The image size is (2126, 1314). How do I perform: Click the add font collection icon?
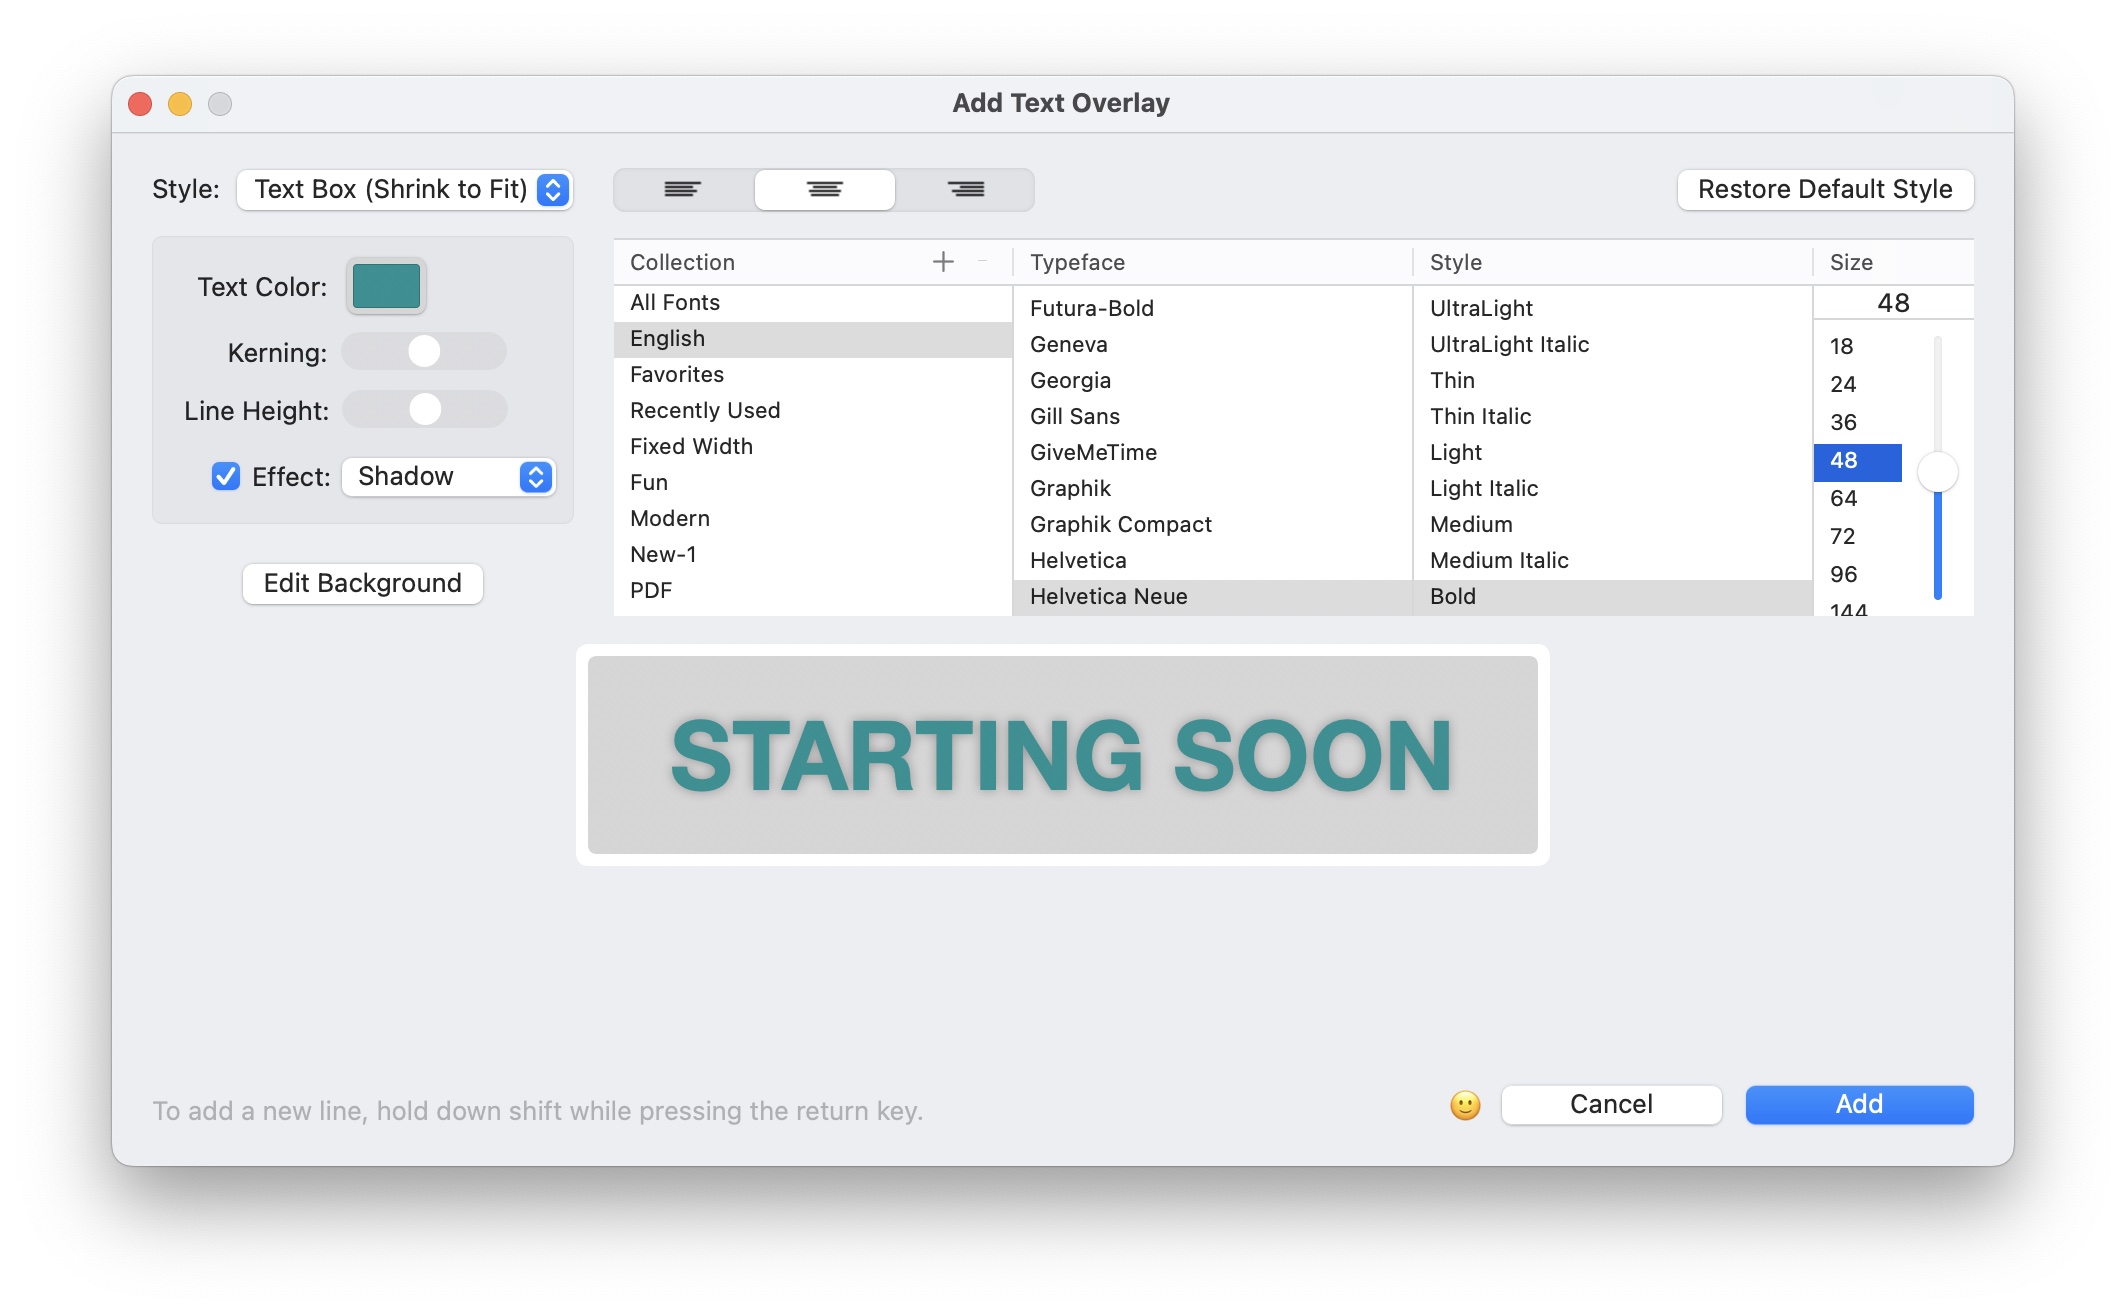point(943,260)
